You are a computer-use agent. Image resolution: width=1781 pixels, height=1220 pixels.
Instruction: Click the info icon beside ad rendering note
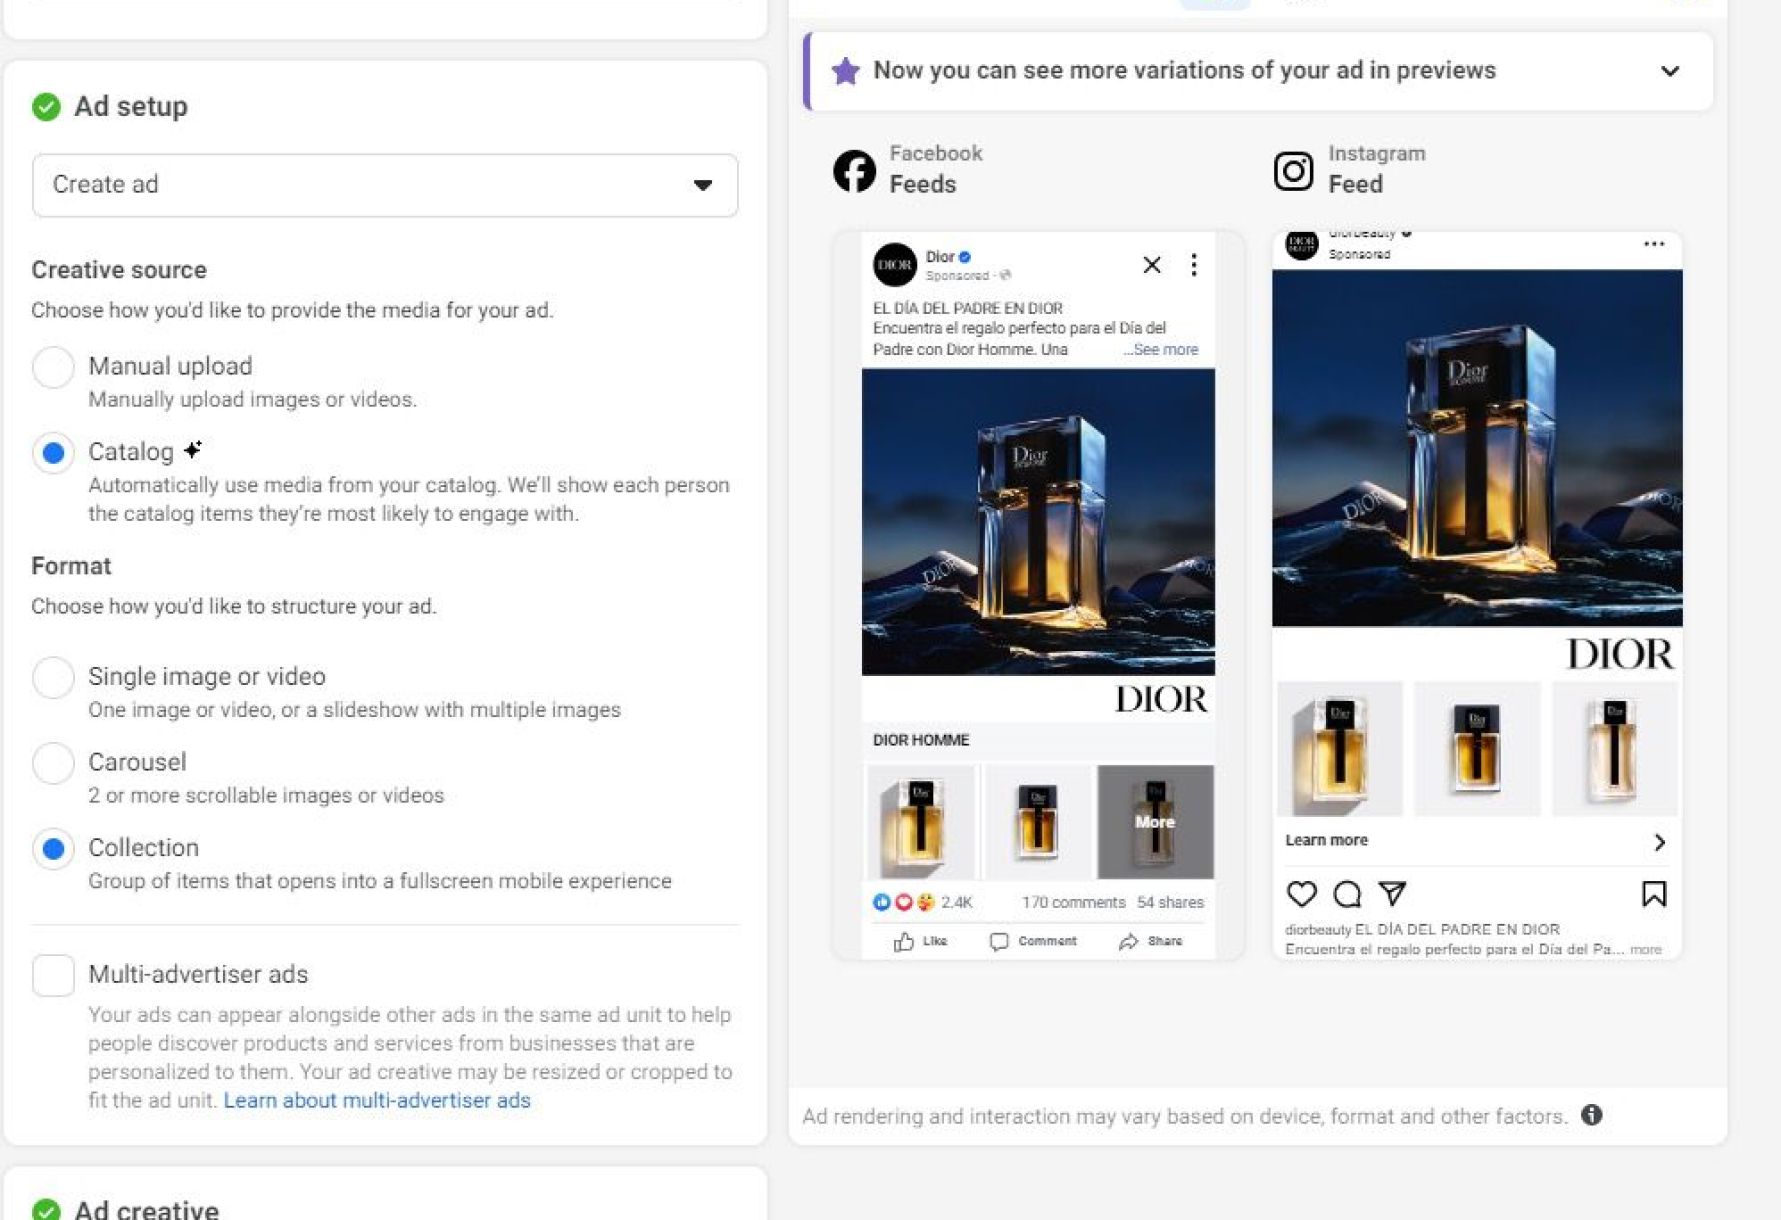coord(1591,1115)
